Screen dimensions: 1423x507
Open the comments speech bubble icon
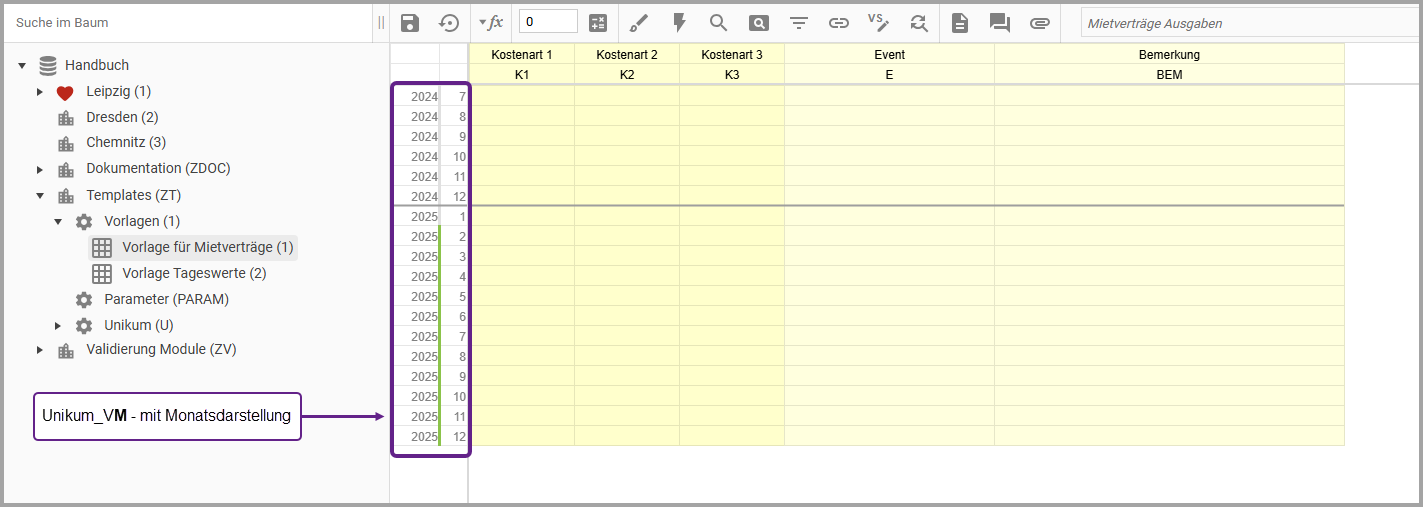pos(999,23)
